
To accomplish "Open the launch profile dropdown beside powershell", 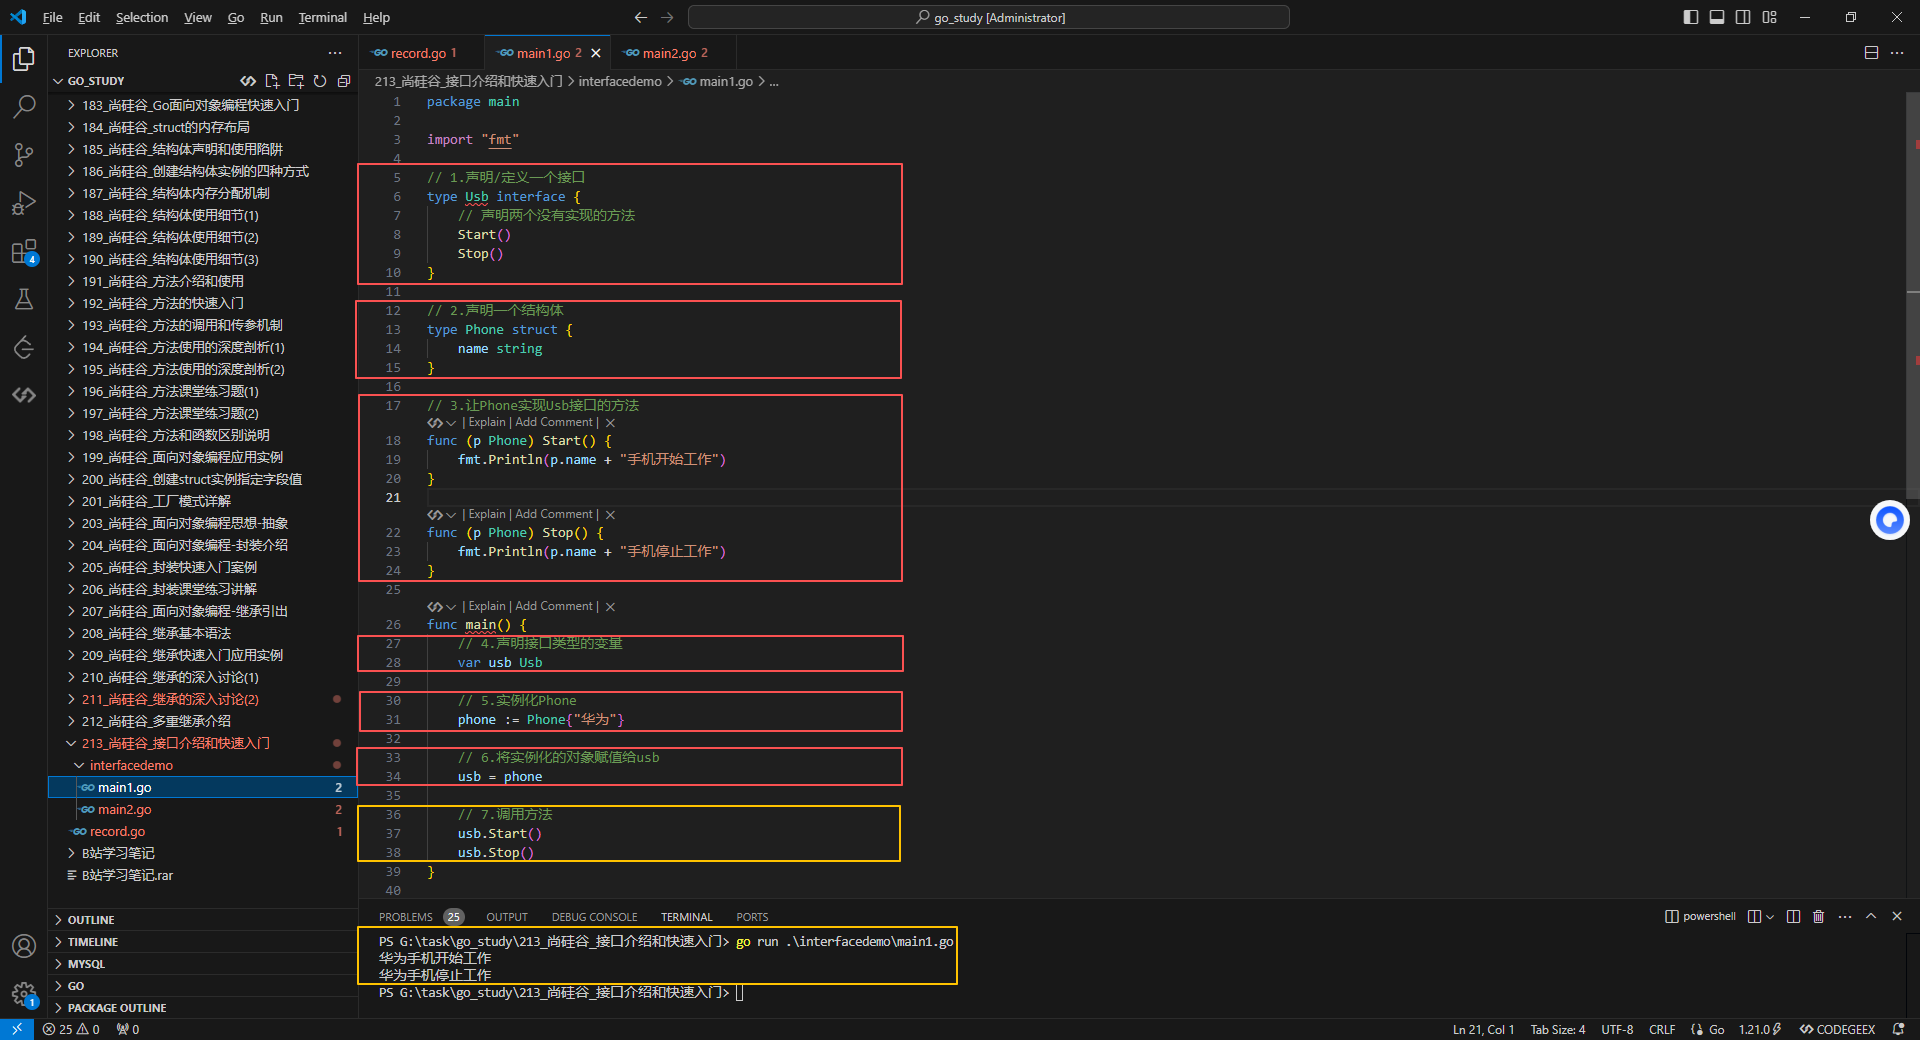I will 1770,916.
